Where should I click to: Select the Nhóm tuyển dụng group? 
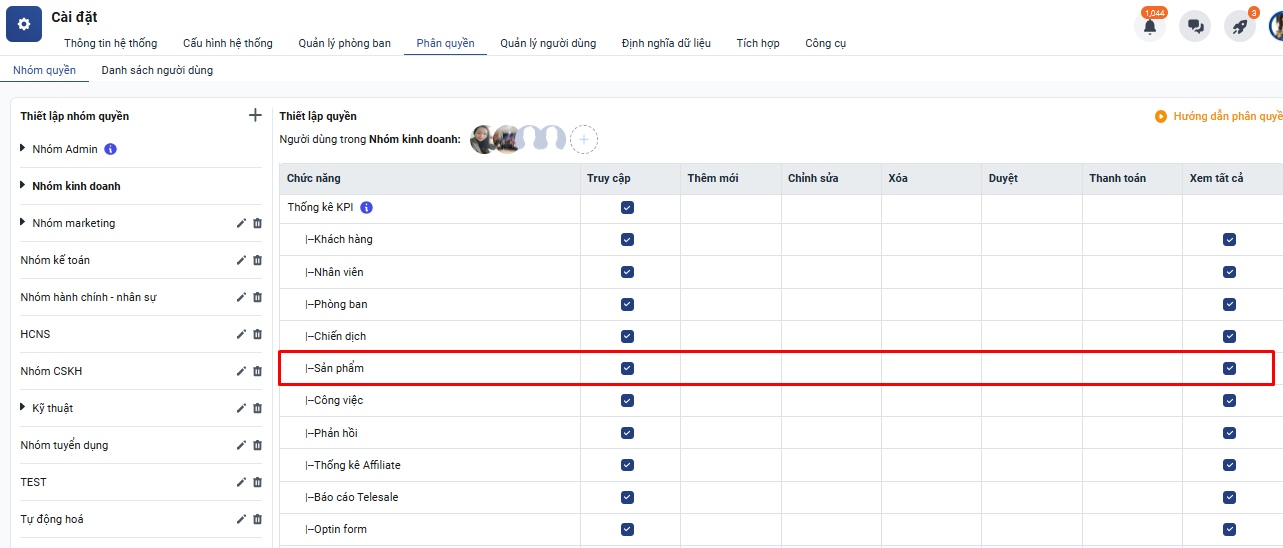[x=64, y=445]
